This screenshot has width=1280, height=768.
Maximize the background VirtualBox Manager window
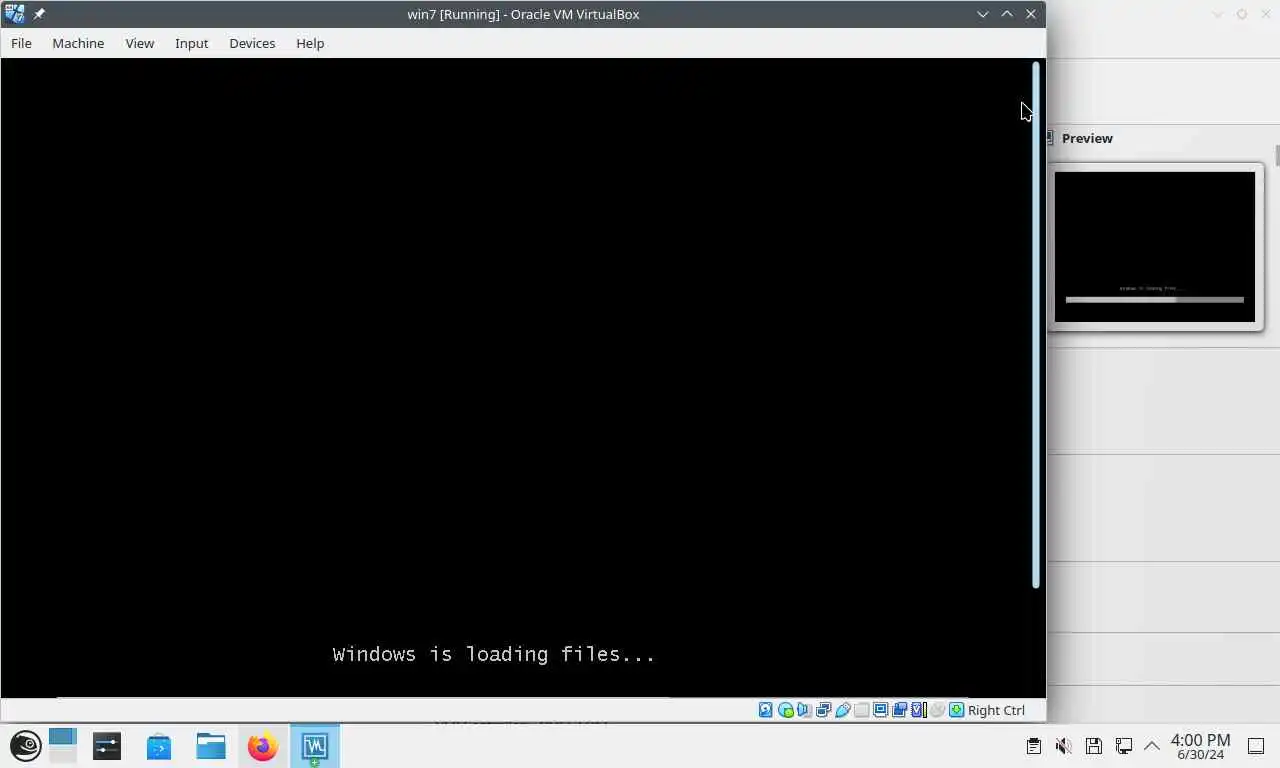[1241, 14]
